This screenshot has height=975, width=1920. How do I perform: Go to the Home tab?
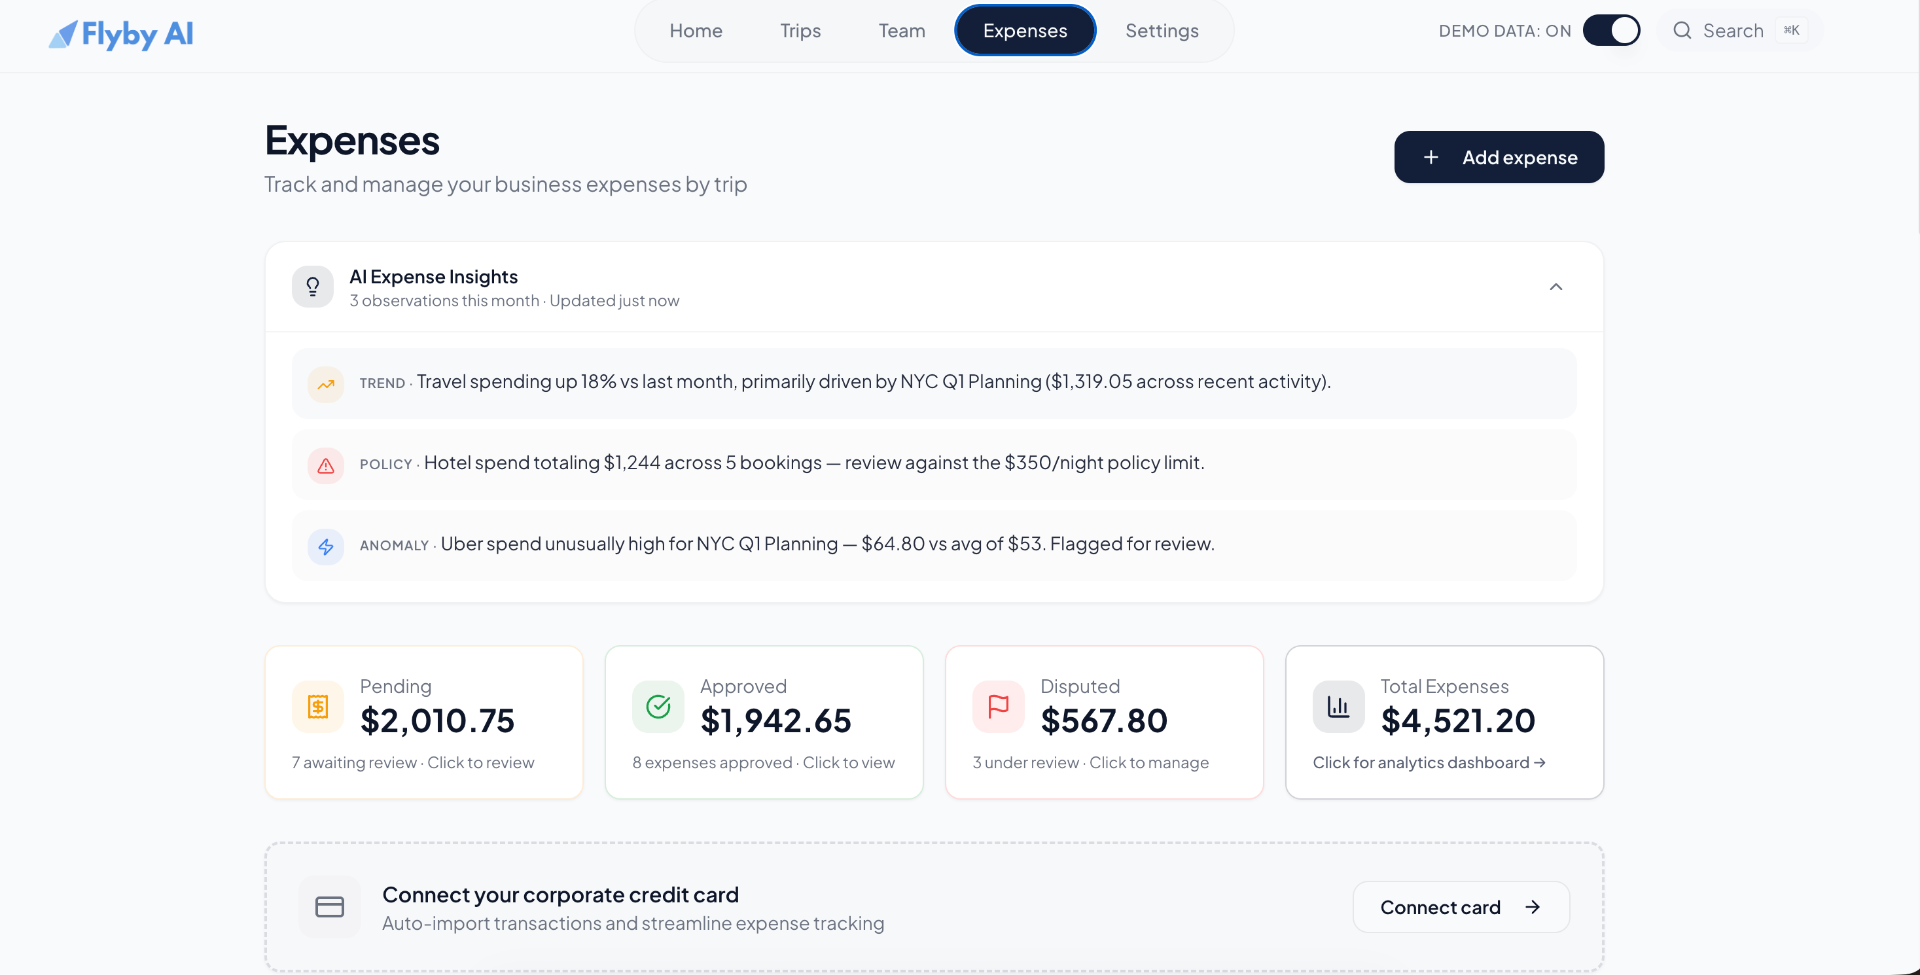696,31
